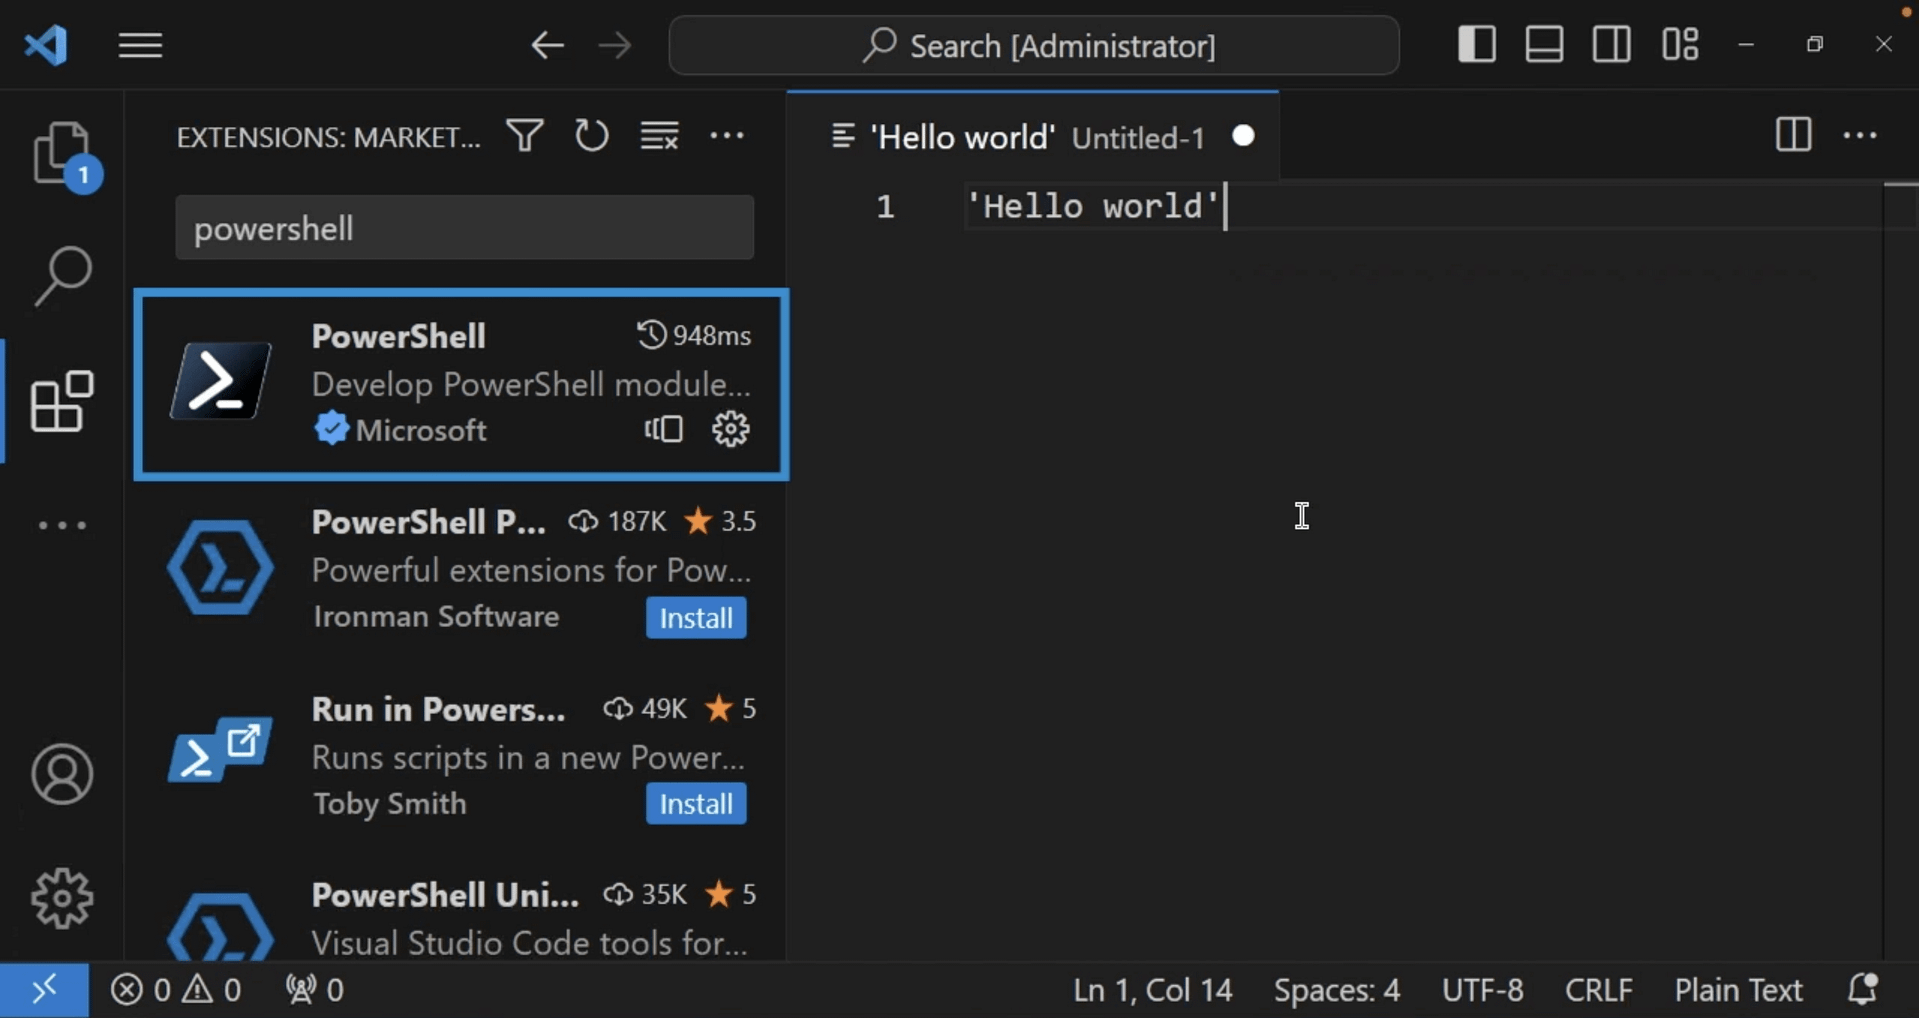The height and width of the screenshot is (1018, 1919).
Task: Change language mode from Plain Text
Action: pos(1738,990)
